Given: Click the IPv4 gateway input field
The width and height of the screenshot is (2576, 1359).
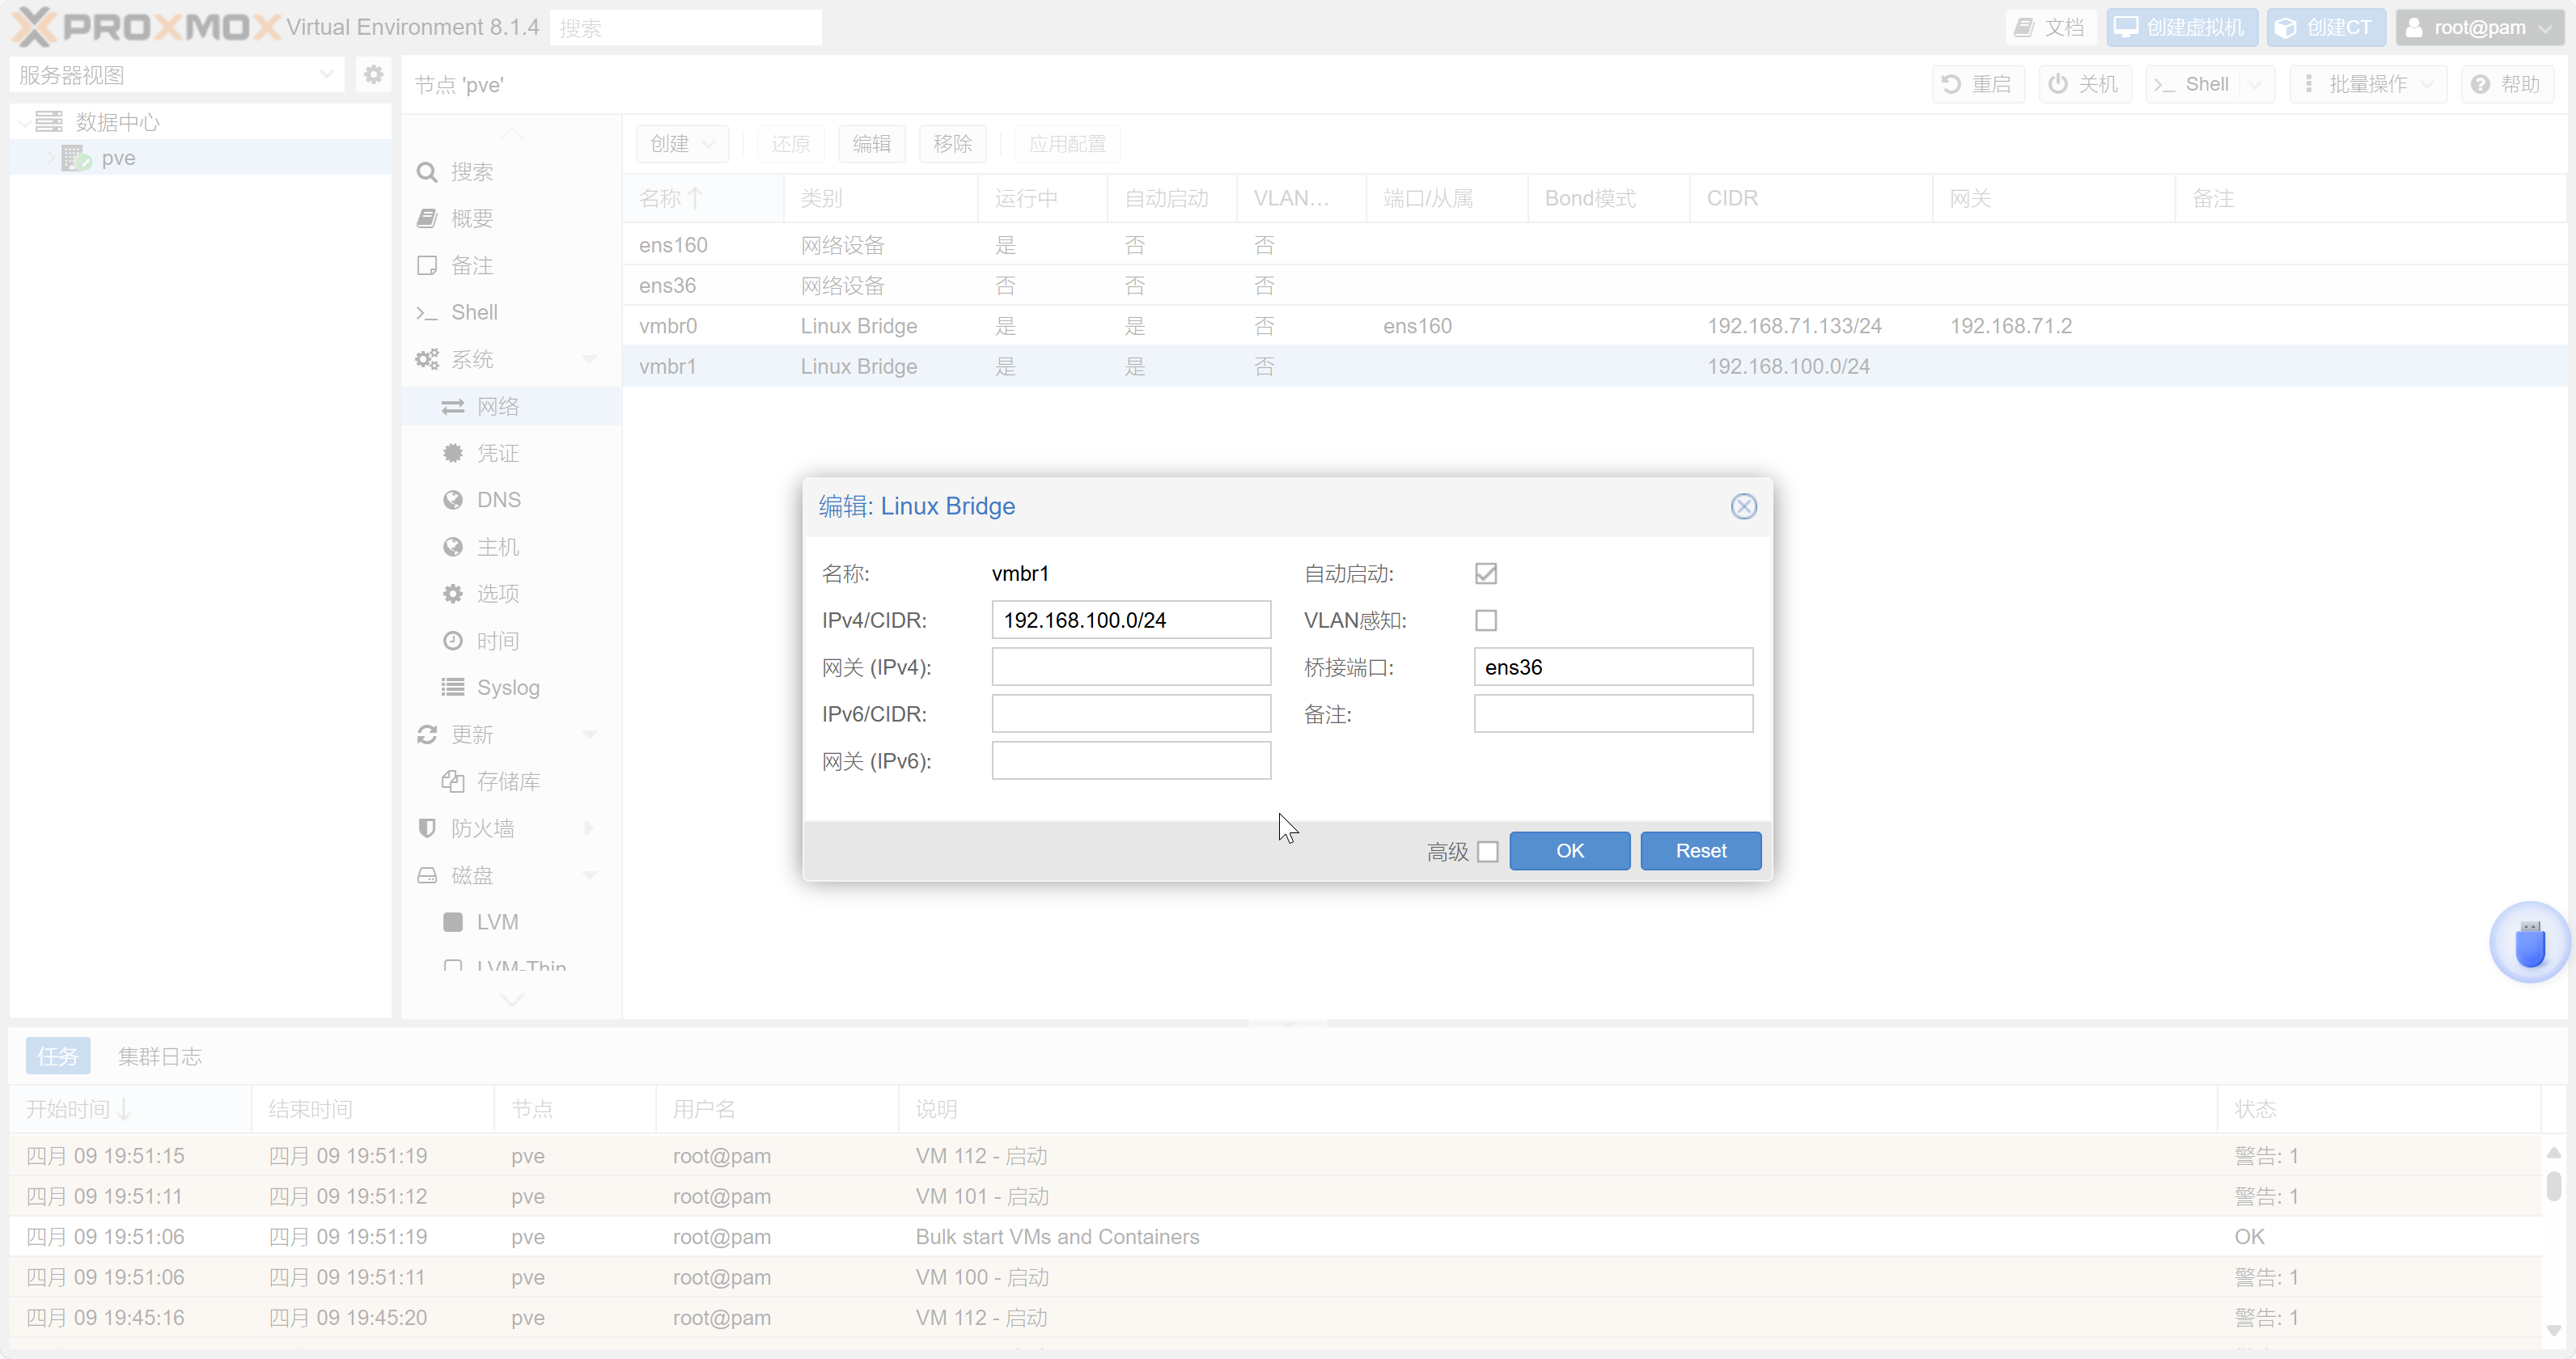Looking at the screenshot, I should coord(1131,667).
